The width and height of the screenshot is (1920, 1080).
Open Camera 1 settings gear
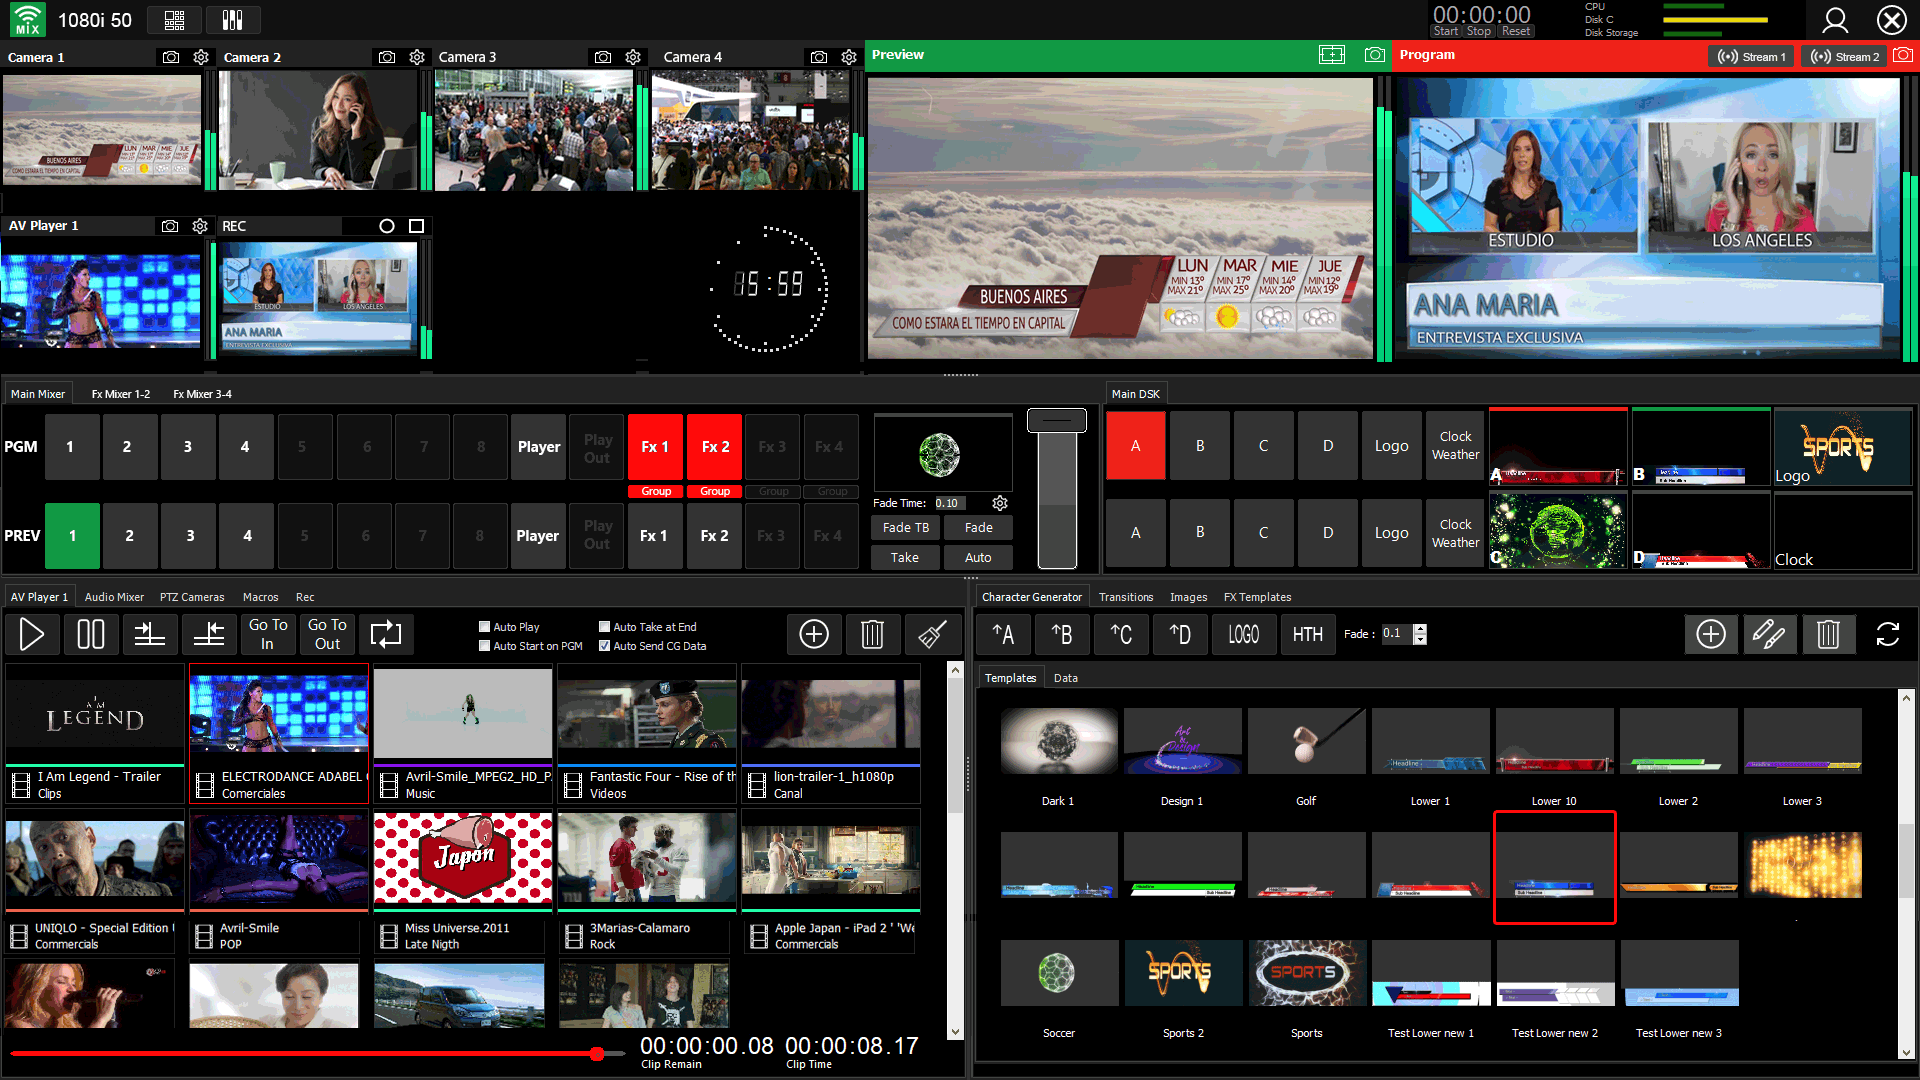[x=201, y=57]
